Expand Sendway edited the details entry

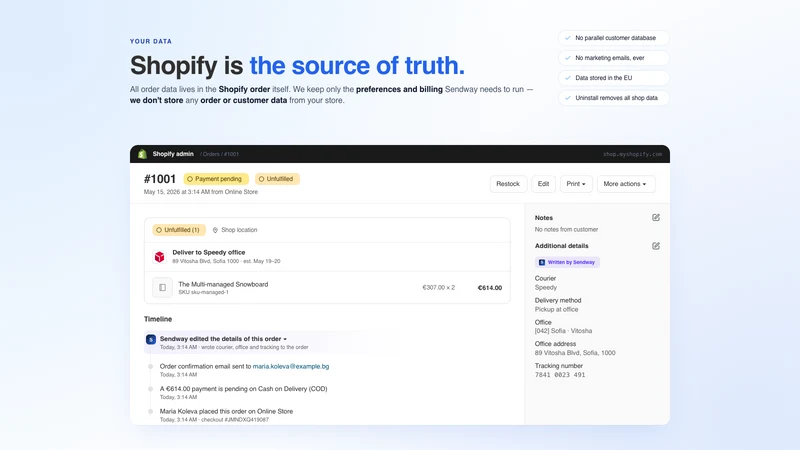point(223,339)
